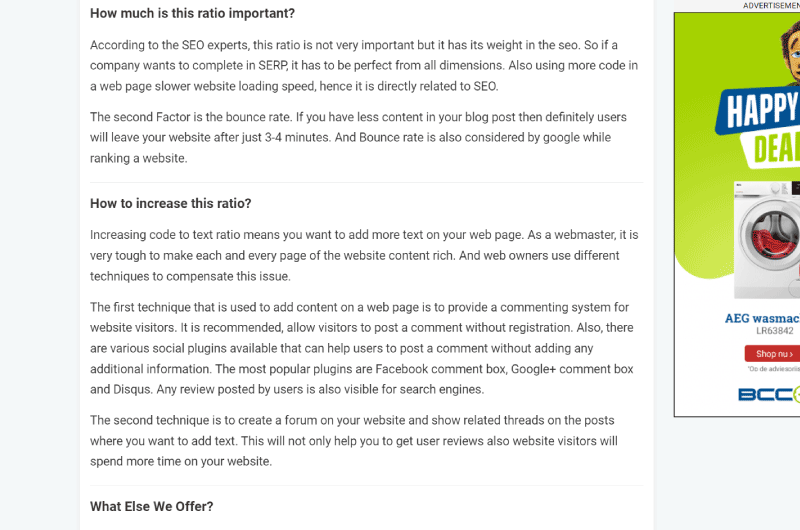Click the What Else We Offer heading
The image size is (800, 530).
pyautogui.click(x=152, y=507)
